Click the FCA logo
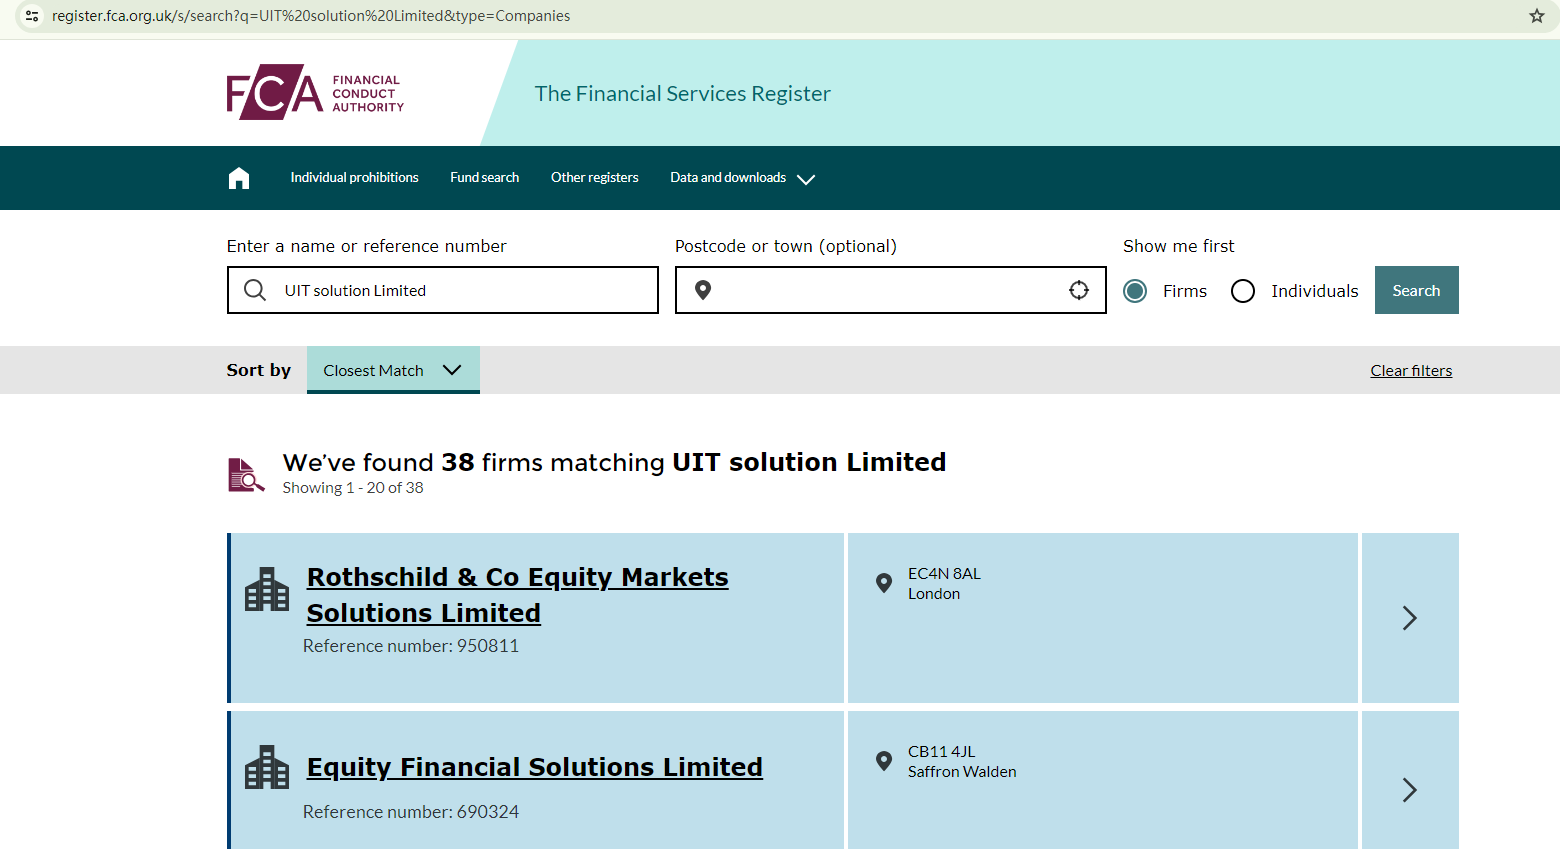This screenshot has width=1560, height=849. [315, 93]
